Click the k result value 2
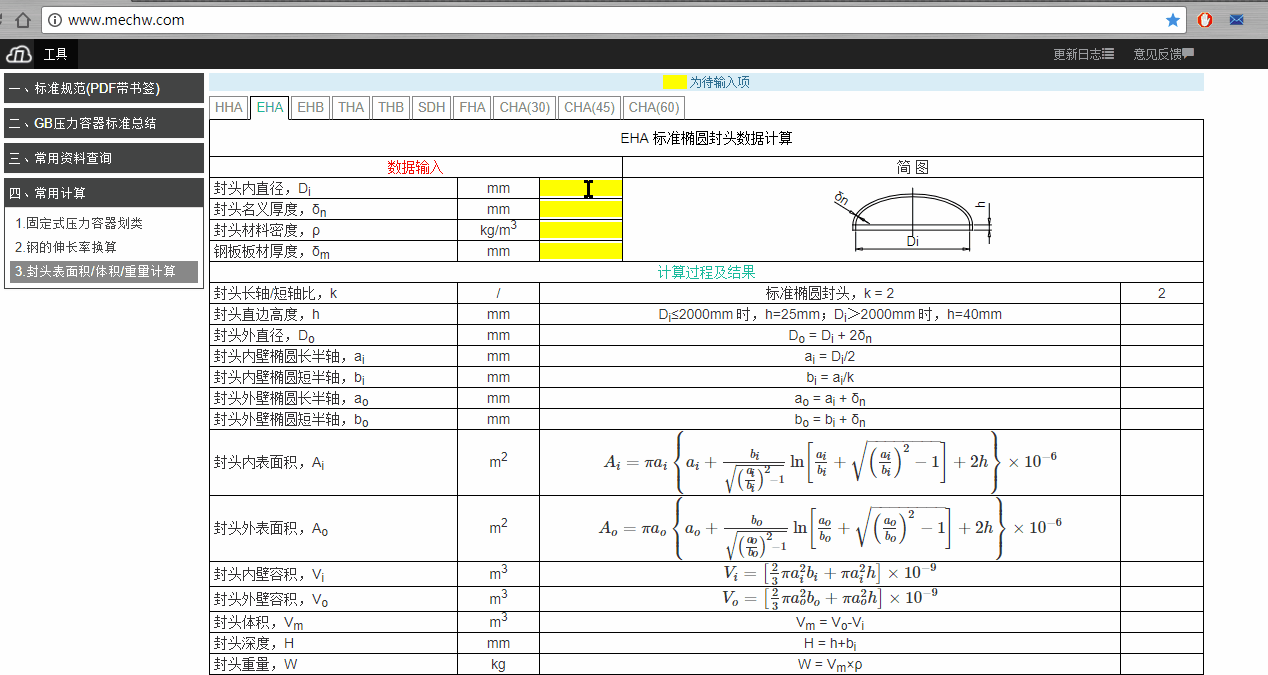The height and width of the screenshot is (675, 1268). pos(1161,293)
